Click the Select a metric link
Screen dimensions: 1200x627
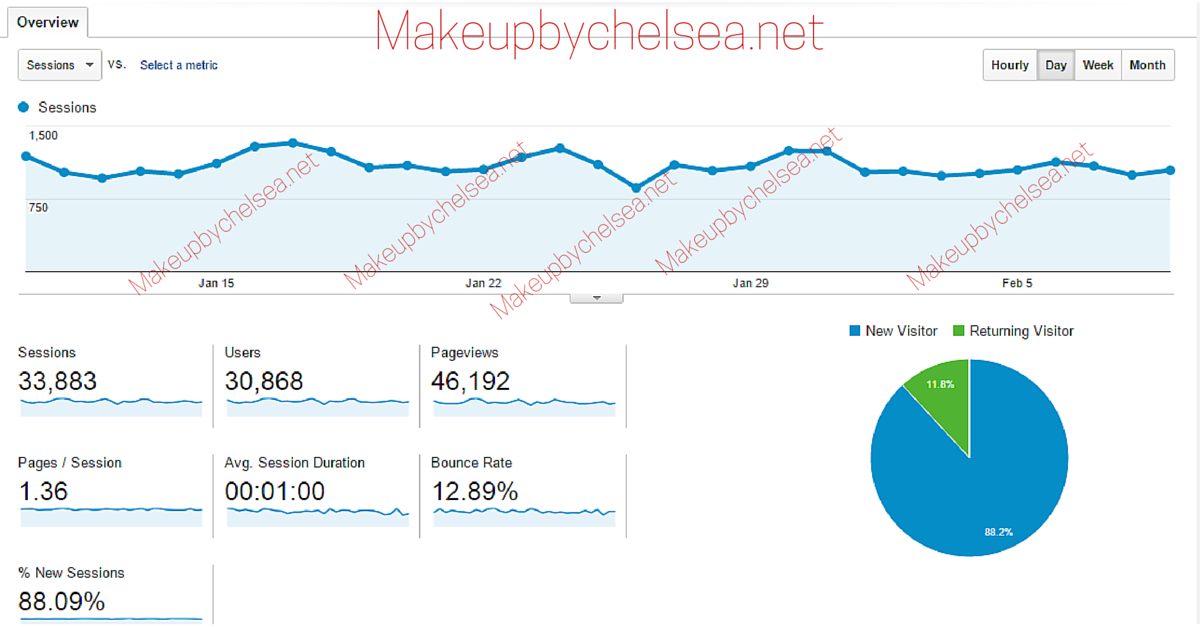(179, 65)
